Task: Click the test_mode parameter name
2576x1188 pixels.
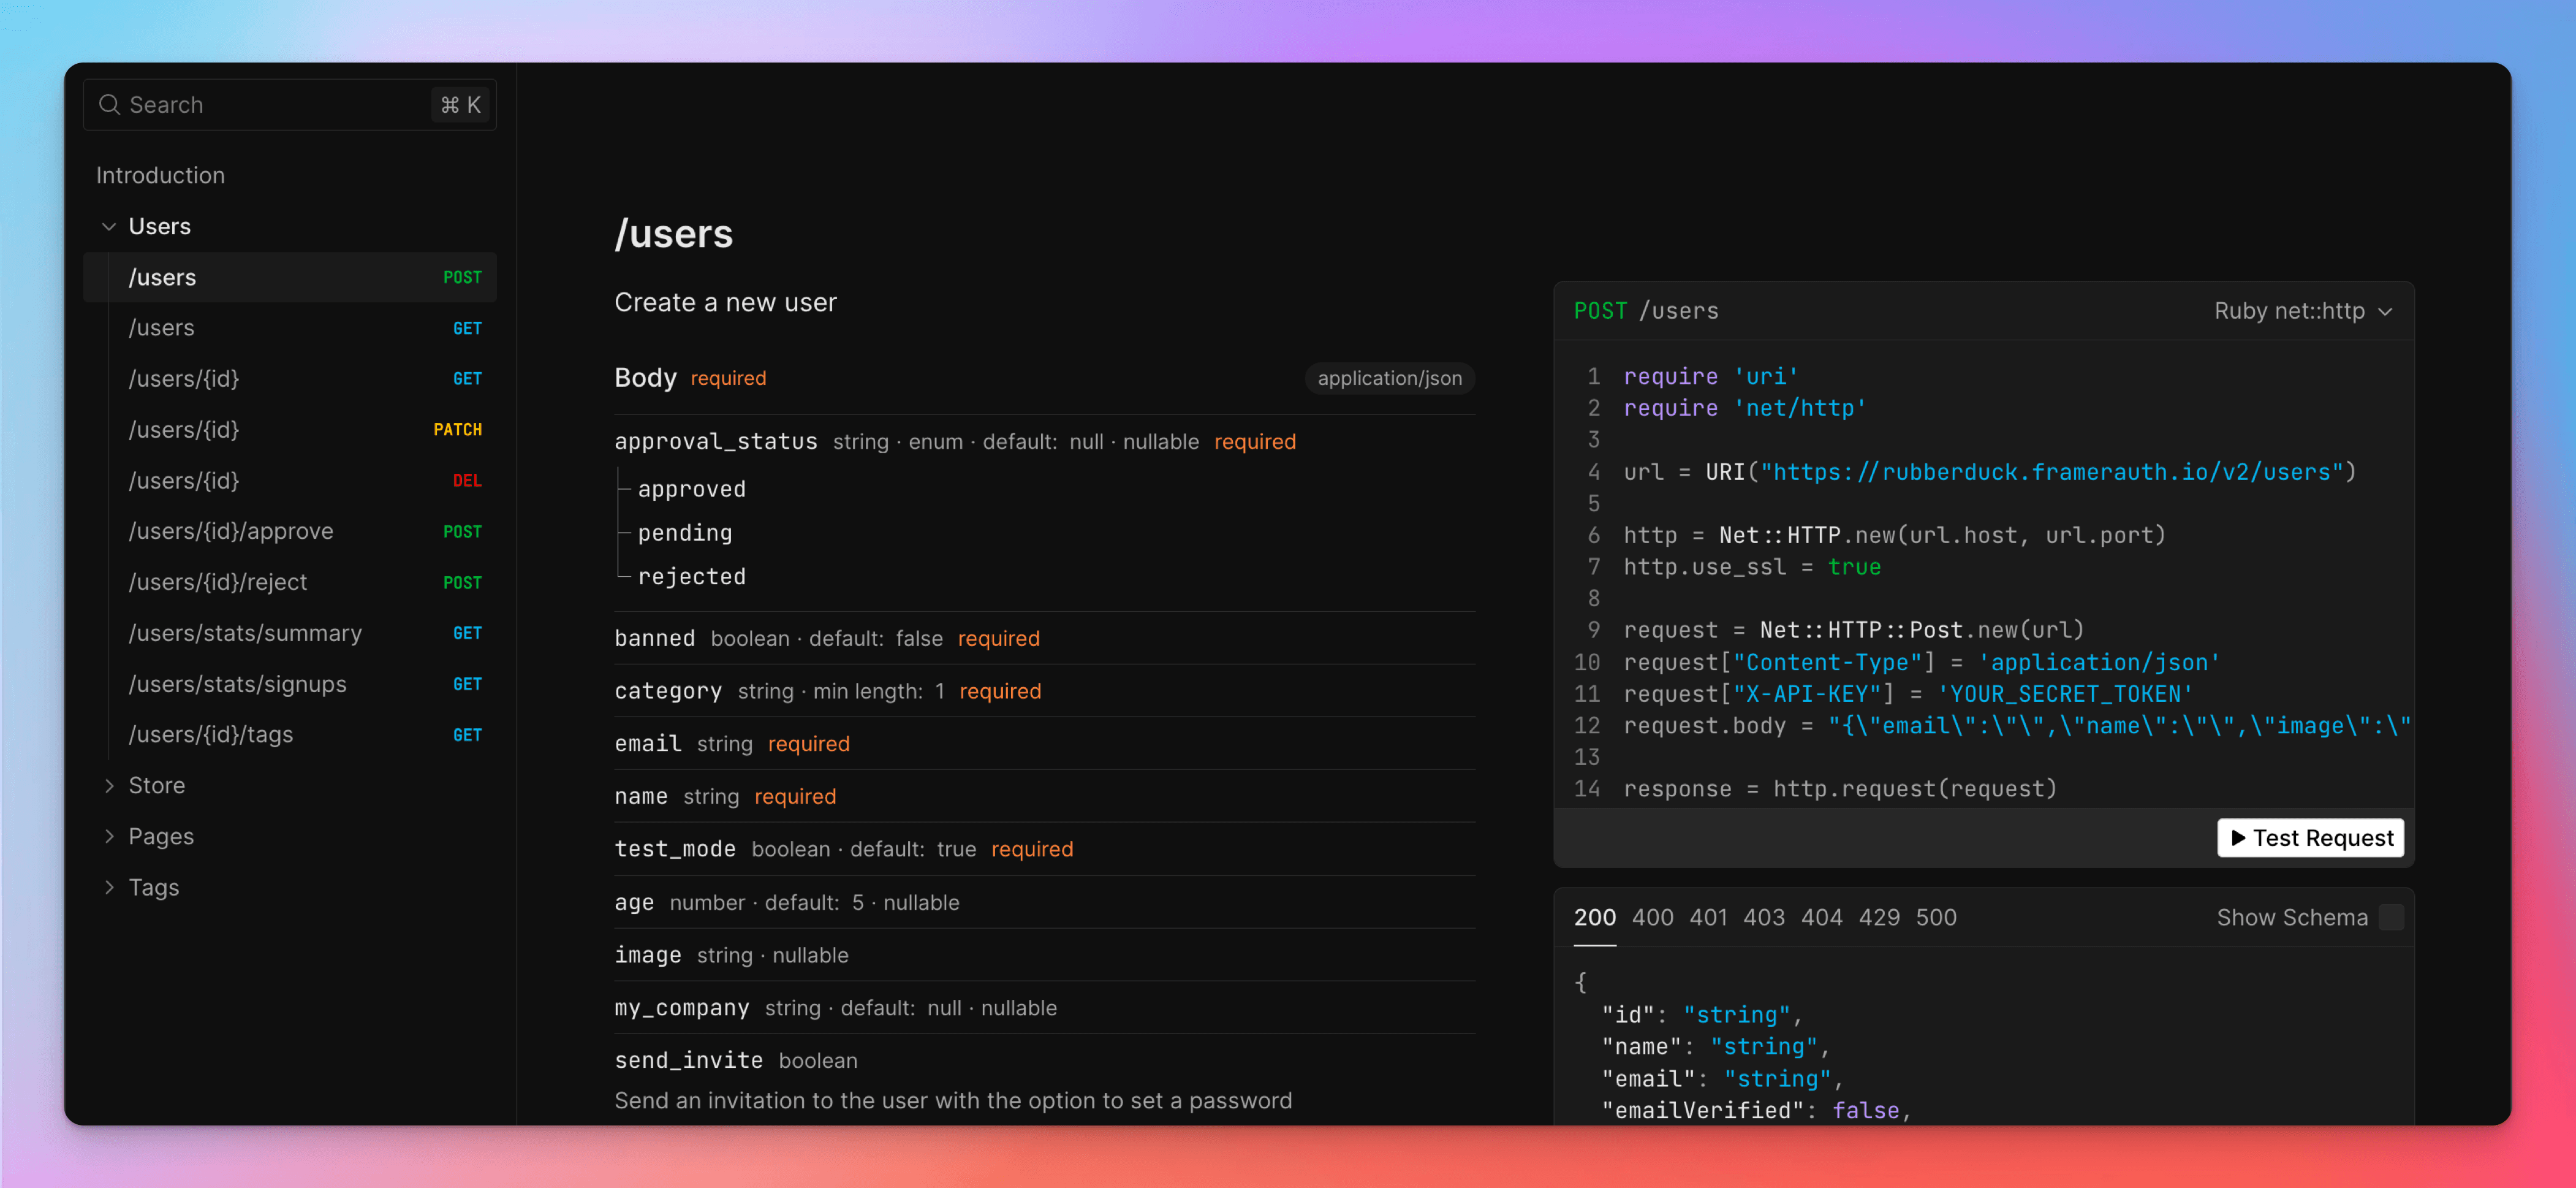Action: pyautogui.click(x=675, y=850)
